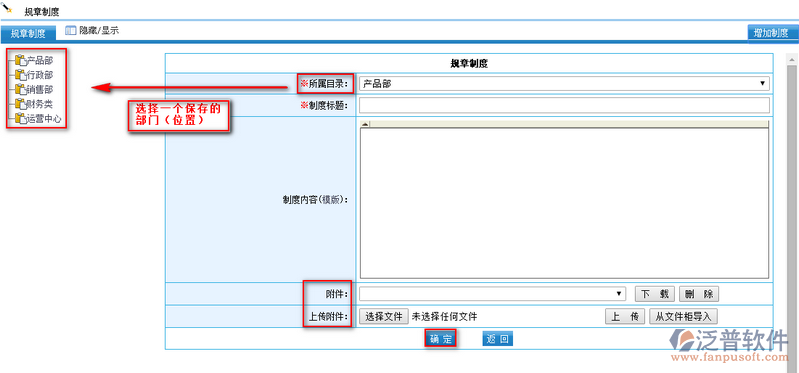Click the 销售部 folder icon
This screenshot has height=373, width=799.
click(x=20, y=90)
